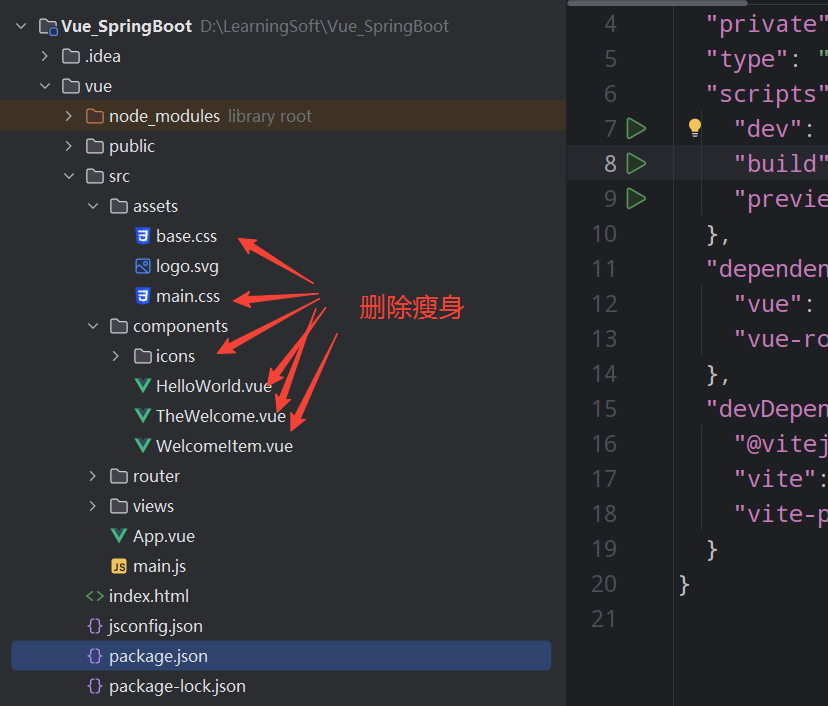828x706 pixels.
Task: Open the yellow intention bulb on line 7
Action: [x=694, y=128]
